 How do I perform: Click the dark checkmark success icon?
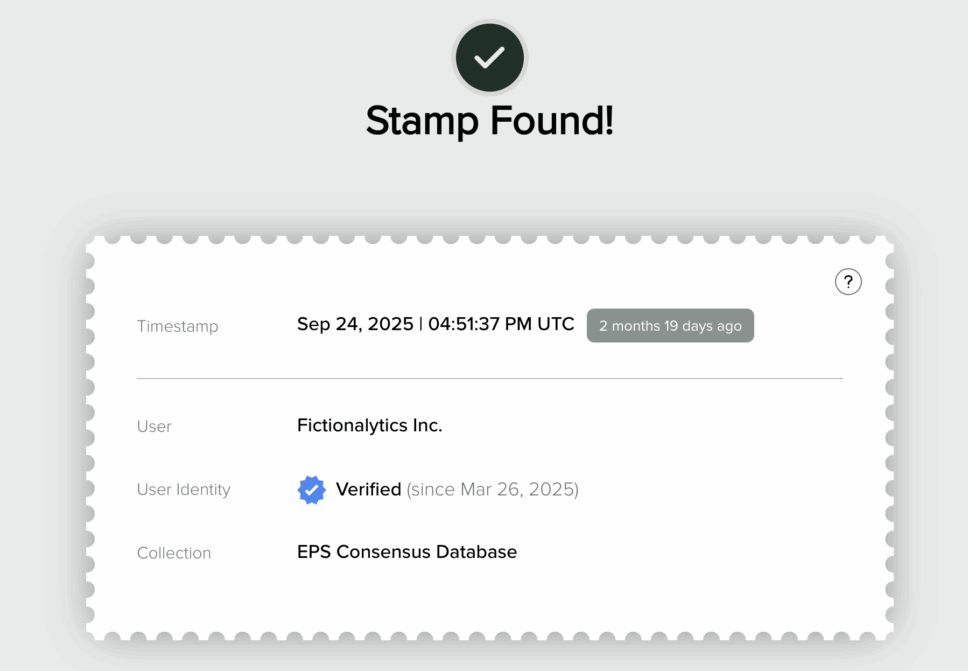[x=489, y=57]
